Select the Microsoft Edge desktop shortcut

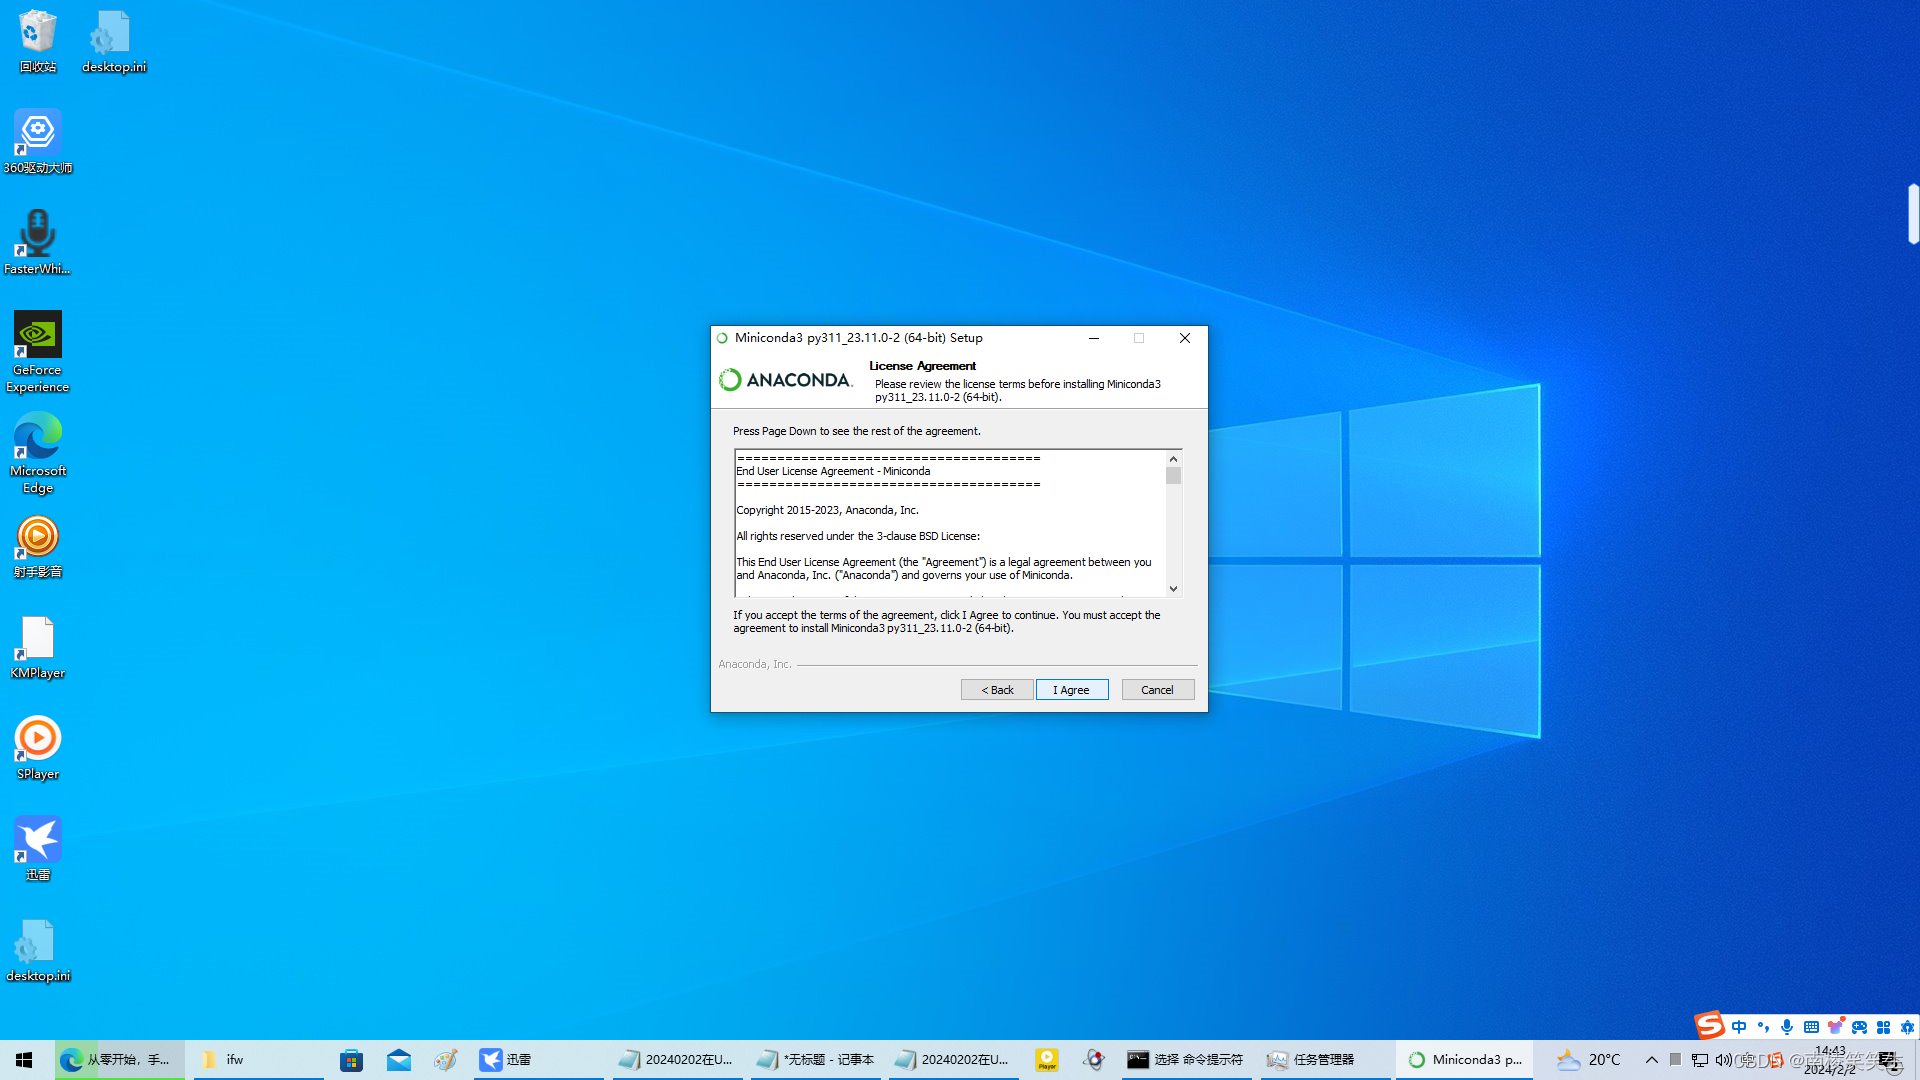[38, 453]
